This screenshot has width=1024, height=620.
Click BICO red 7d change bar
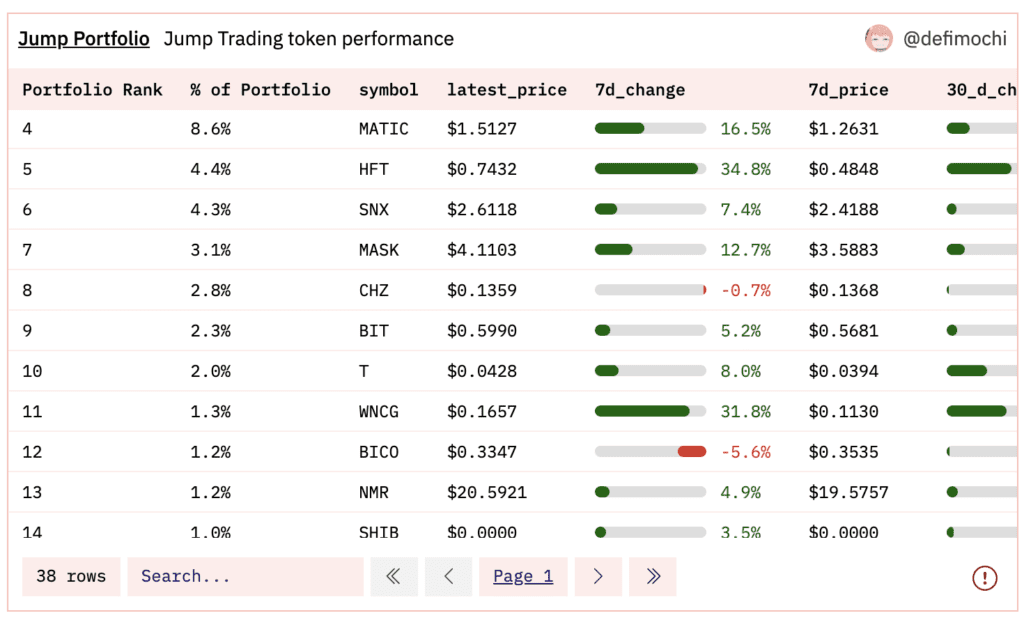tap(692, 451)
